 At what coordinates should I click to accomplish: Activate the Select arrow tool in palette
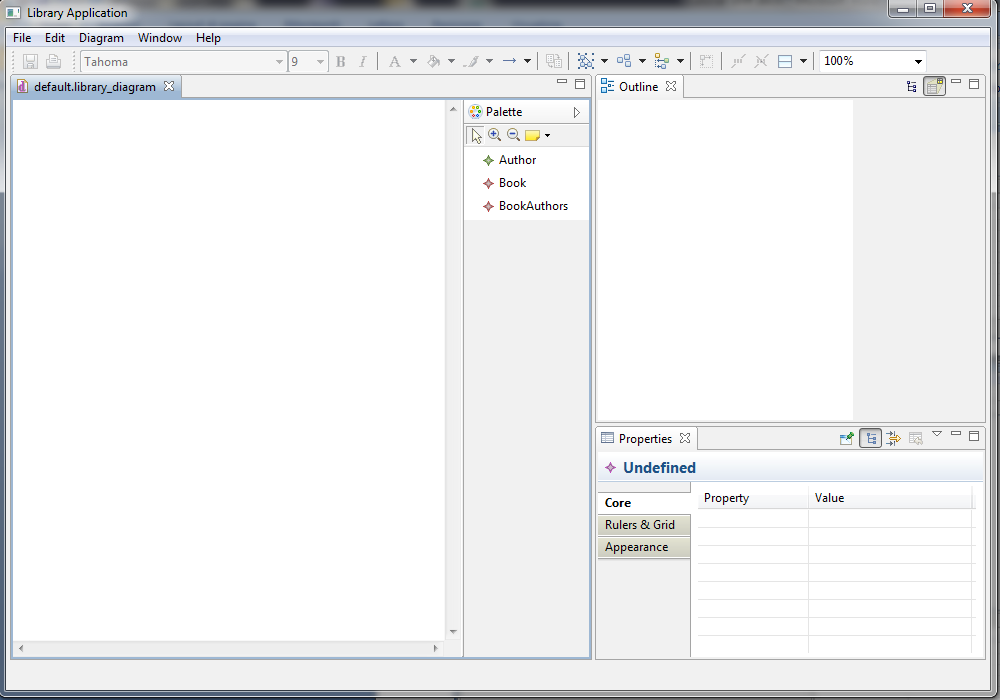(x=476, y=135)
